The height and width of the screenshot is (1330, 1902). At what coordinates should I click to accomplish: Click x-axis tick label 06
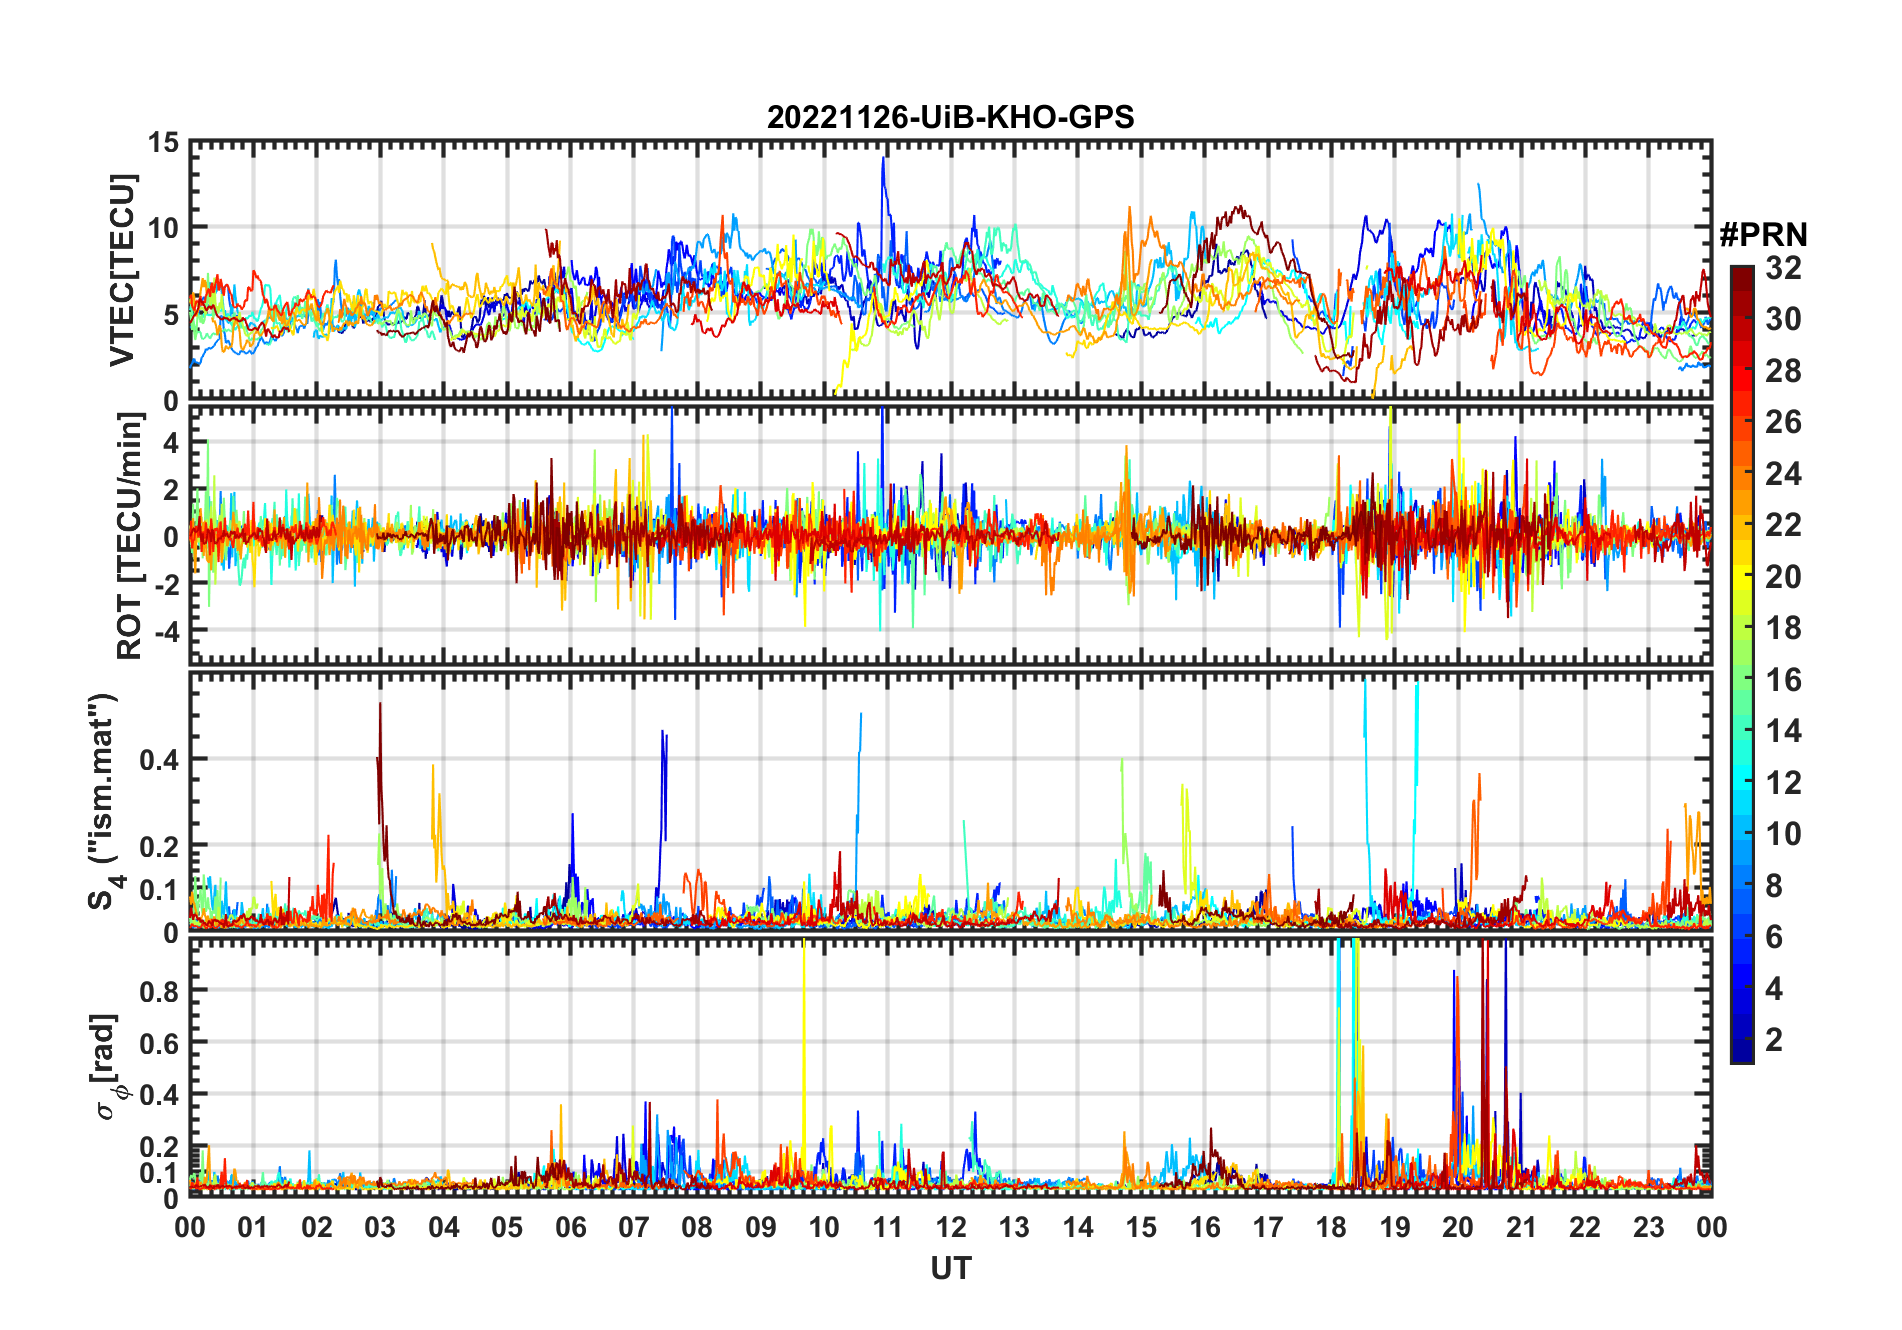570,1227
